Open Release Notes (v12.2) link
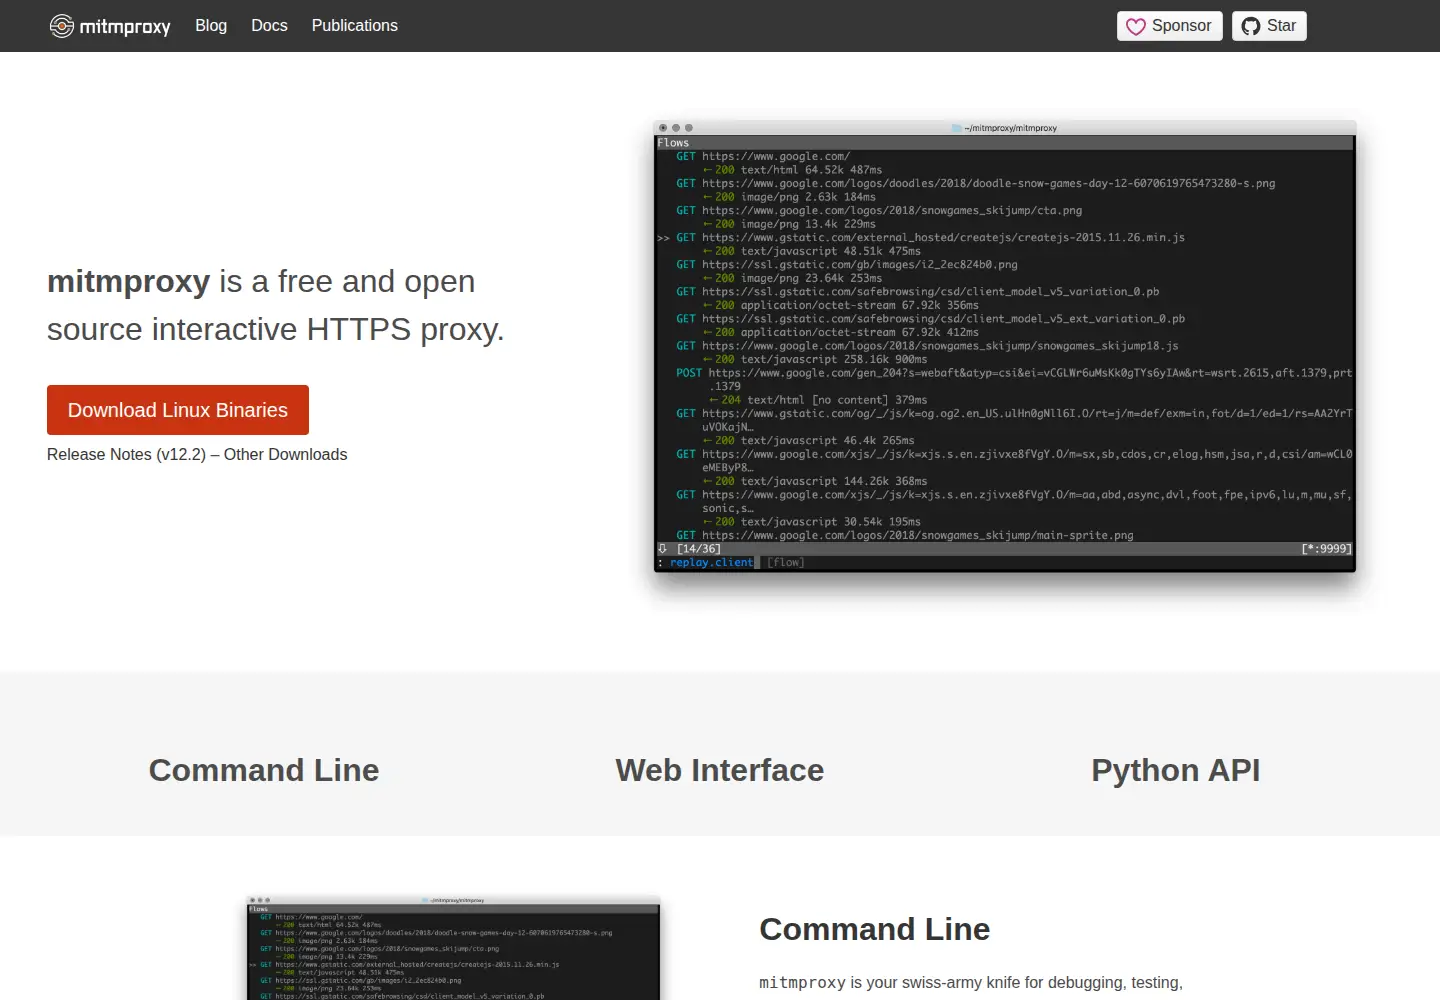This screenshot has width=1440, height=1000. point(126,454)
